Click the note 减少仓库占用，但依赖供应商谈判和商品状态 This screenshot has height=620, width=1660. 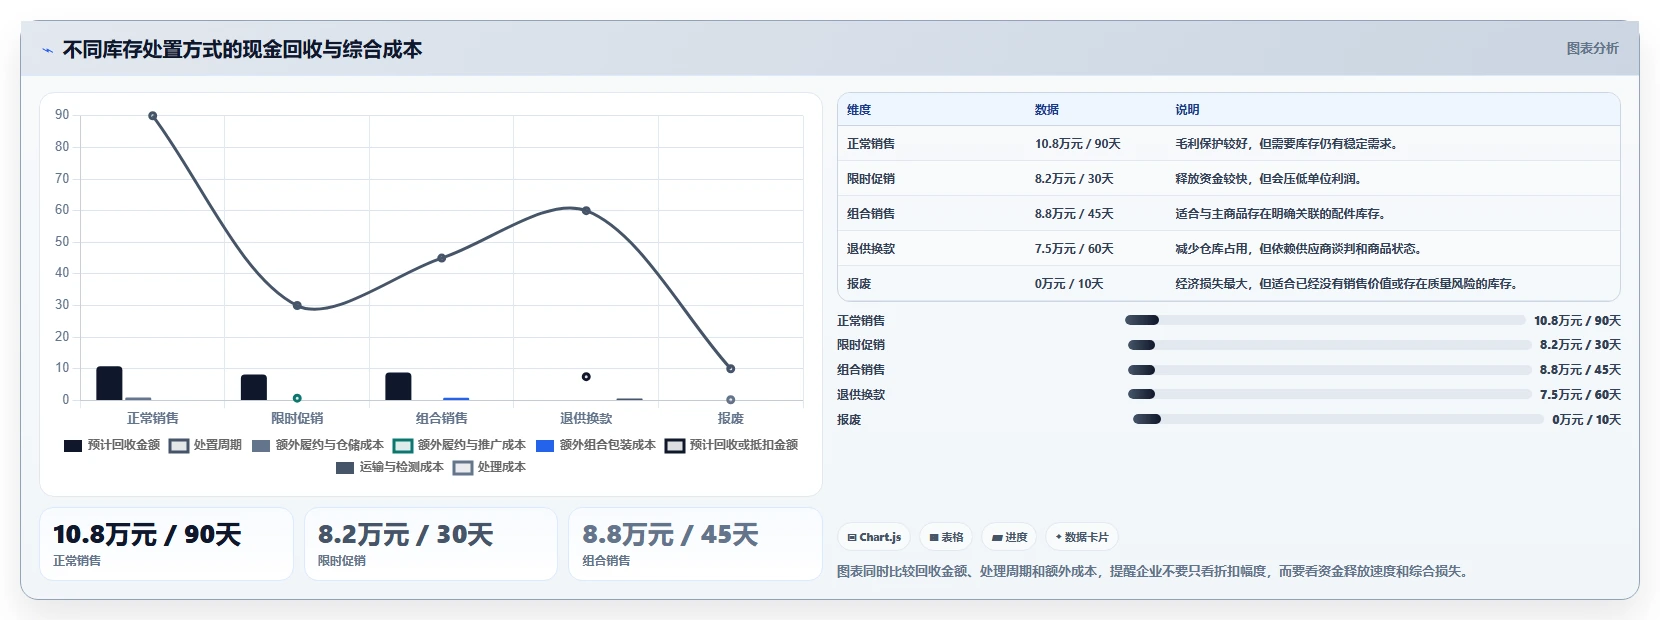pos(1301,249)
